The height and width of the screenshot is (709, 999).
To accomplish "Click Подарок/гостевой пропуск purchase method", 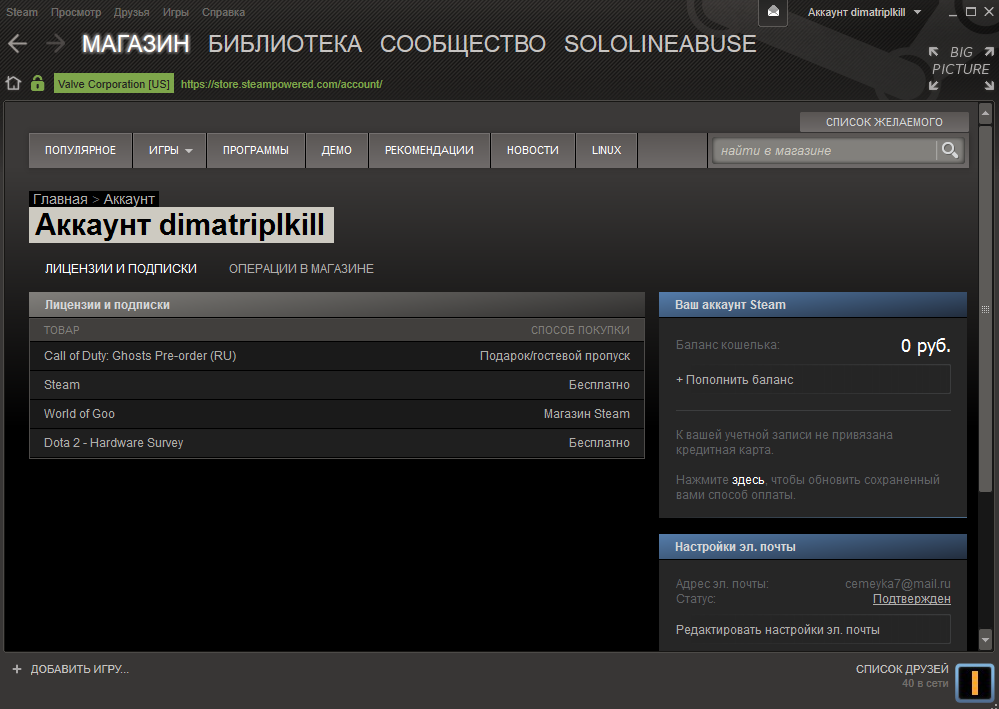I will click(555, 356).
